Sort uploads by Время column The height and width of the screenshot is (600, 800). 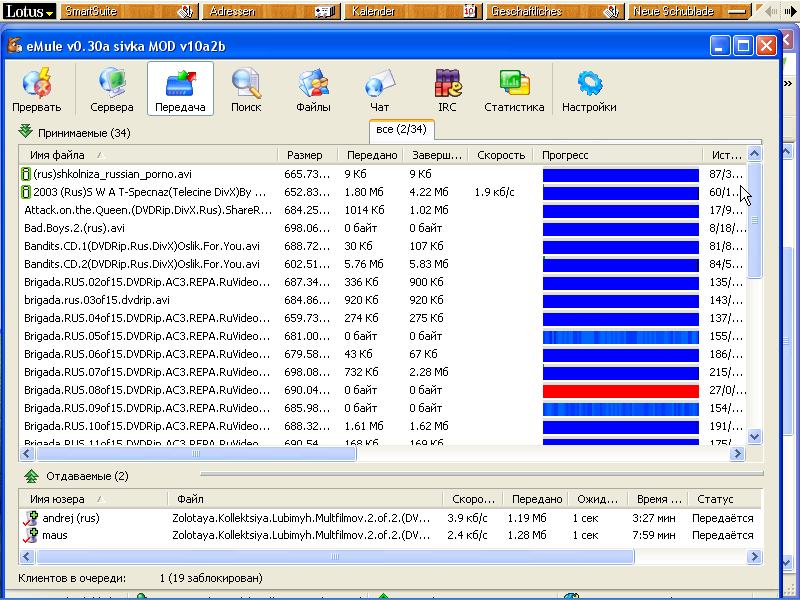(656, 499)
